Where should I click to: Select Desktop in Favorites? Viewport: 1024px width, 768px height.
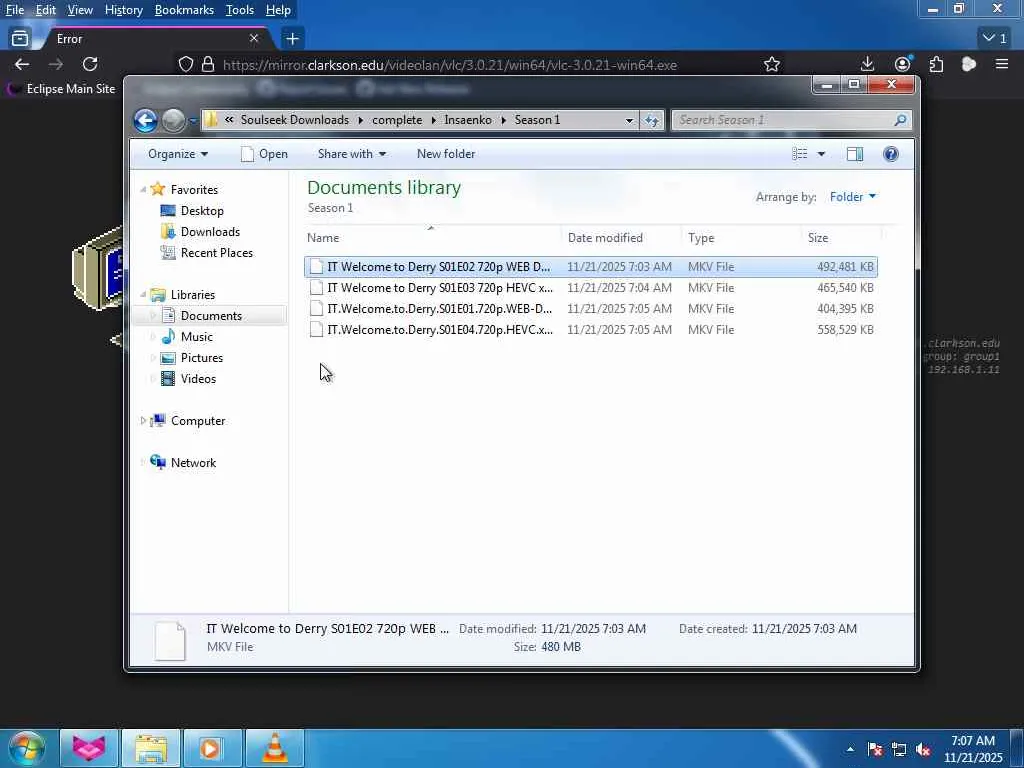click(x=202, y=211)
